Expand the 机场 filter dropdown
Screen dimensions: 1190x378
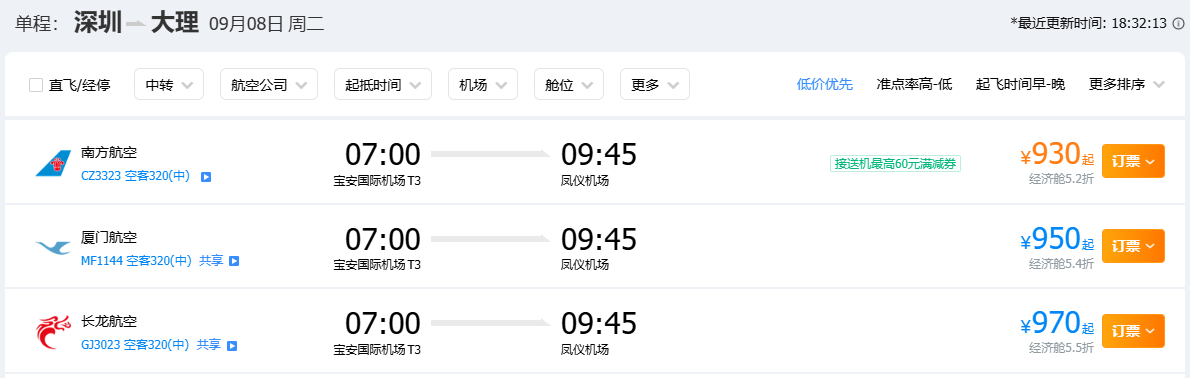click(x=483, y=84)
